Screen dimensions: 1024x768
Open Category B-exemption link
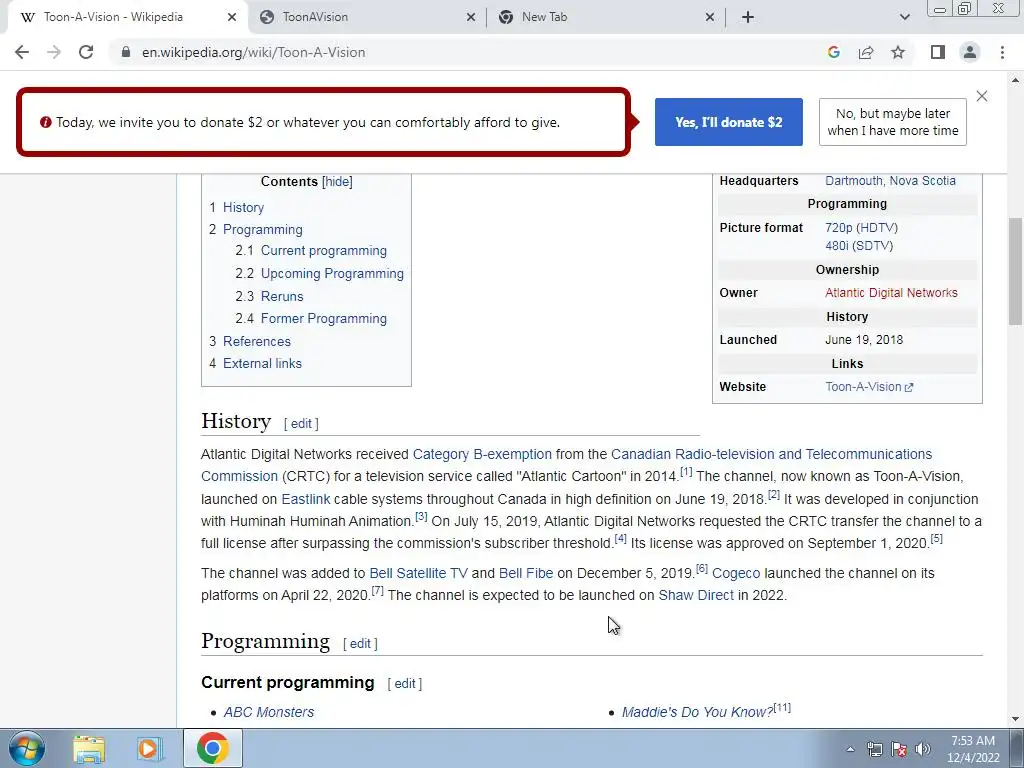point(482,455)
